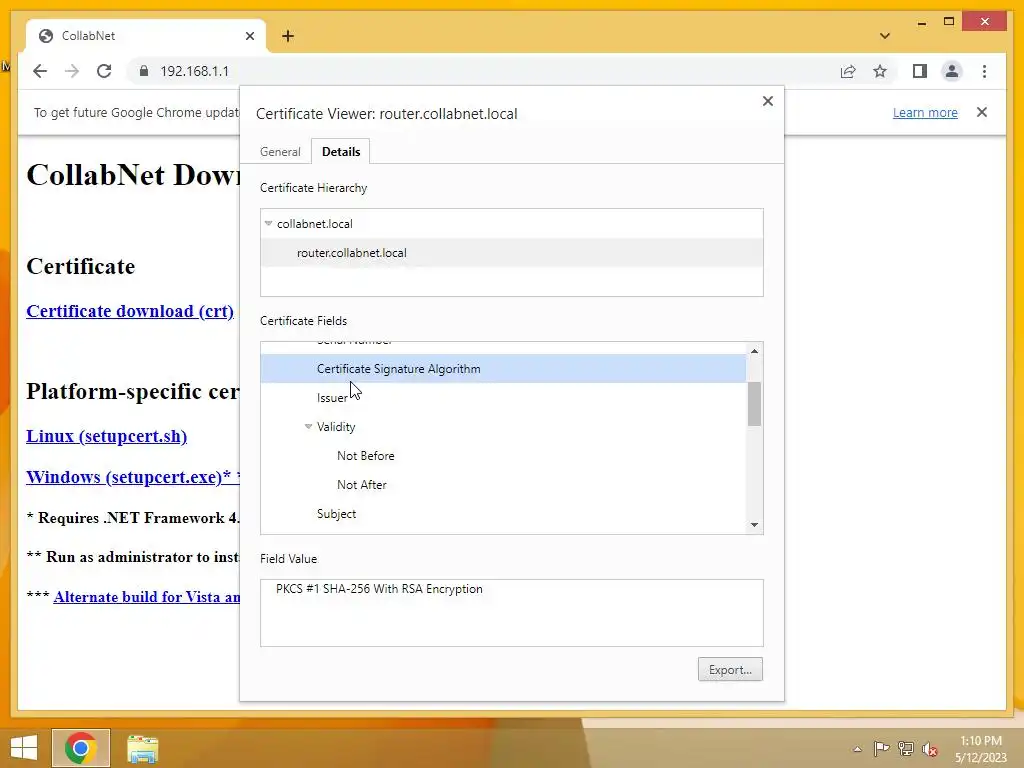Click the browser forward arrow

point(72,71)
